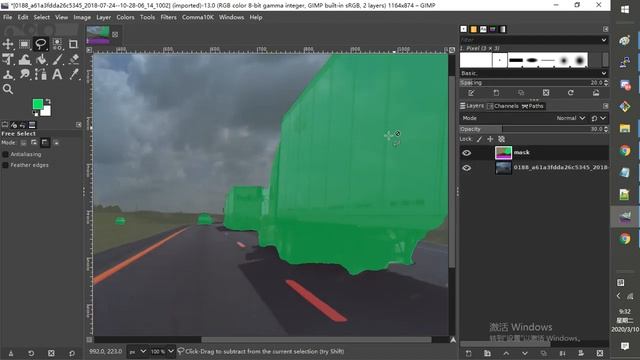Set selection mode to Add
Viewport: 640px width, 360px height.
34,143
